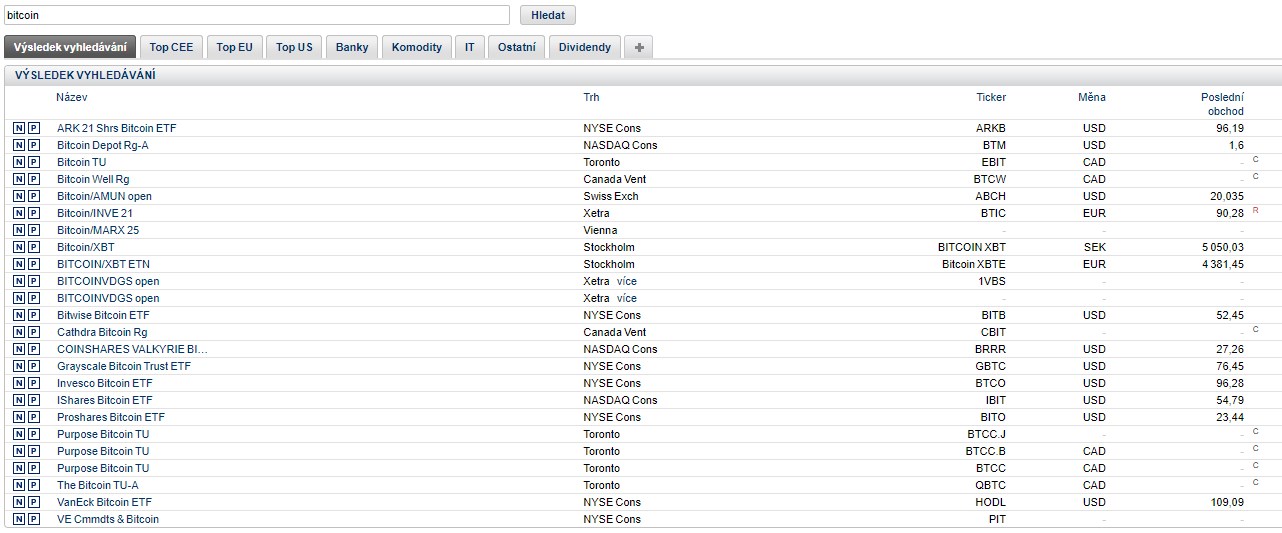Viewport: 1282px width, 533px height.
Task: Add a new tab with the plus button
Action: coord(638,47)
